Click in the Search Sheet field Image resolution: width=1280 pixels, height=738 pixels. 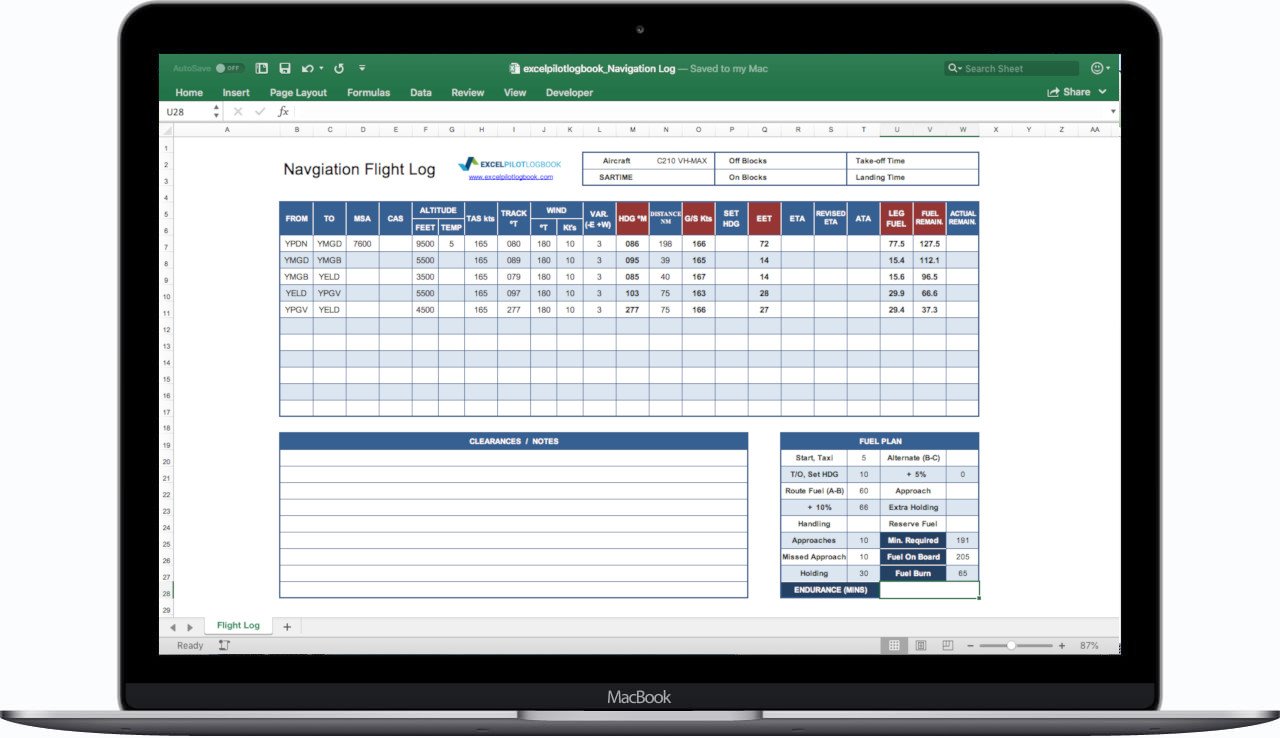point(1012,68)
